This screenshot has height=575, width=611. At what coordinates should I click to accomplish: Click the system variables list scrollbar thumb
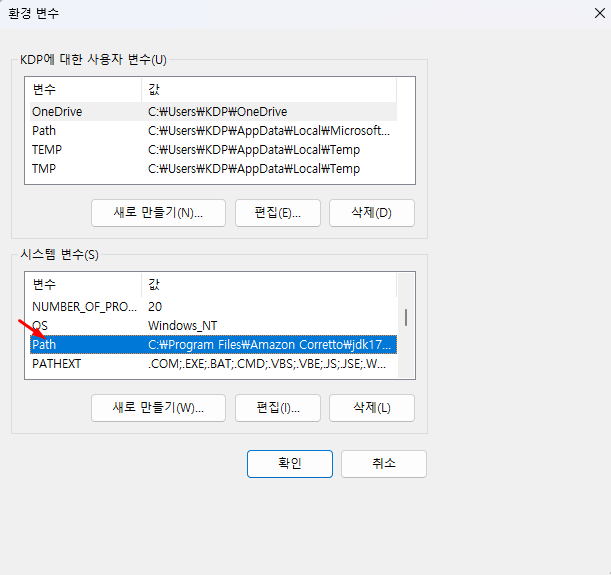click(406, 317)
